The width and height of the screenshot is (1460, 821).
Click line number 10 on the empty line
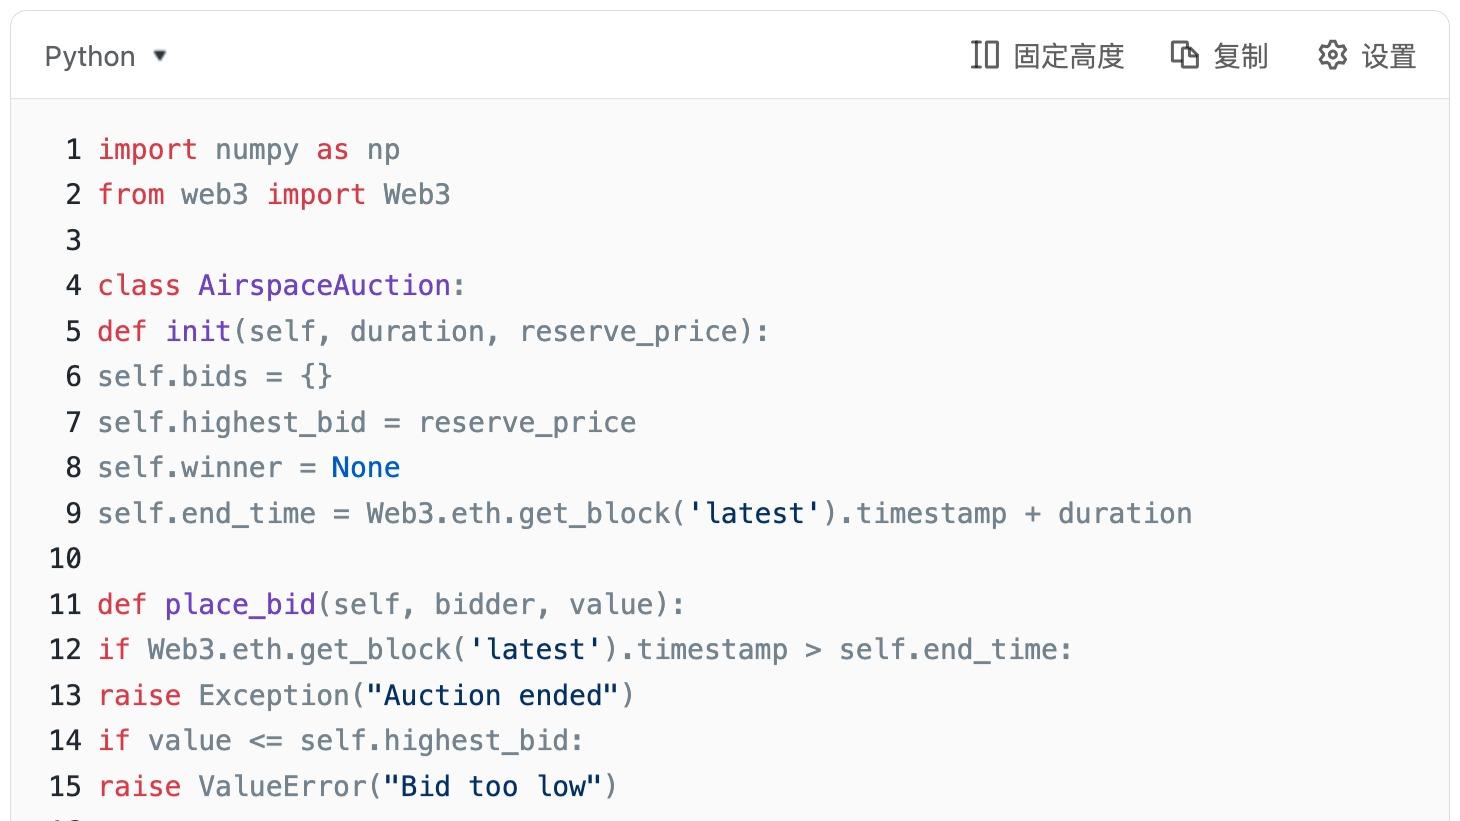pos(65,558)
